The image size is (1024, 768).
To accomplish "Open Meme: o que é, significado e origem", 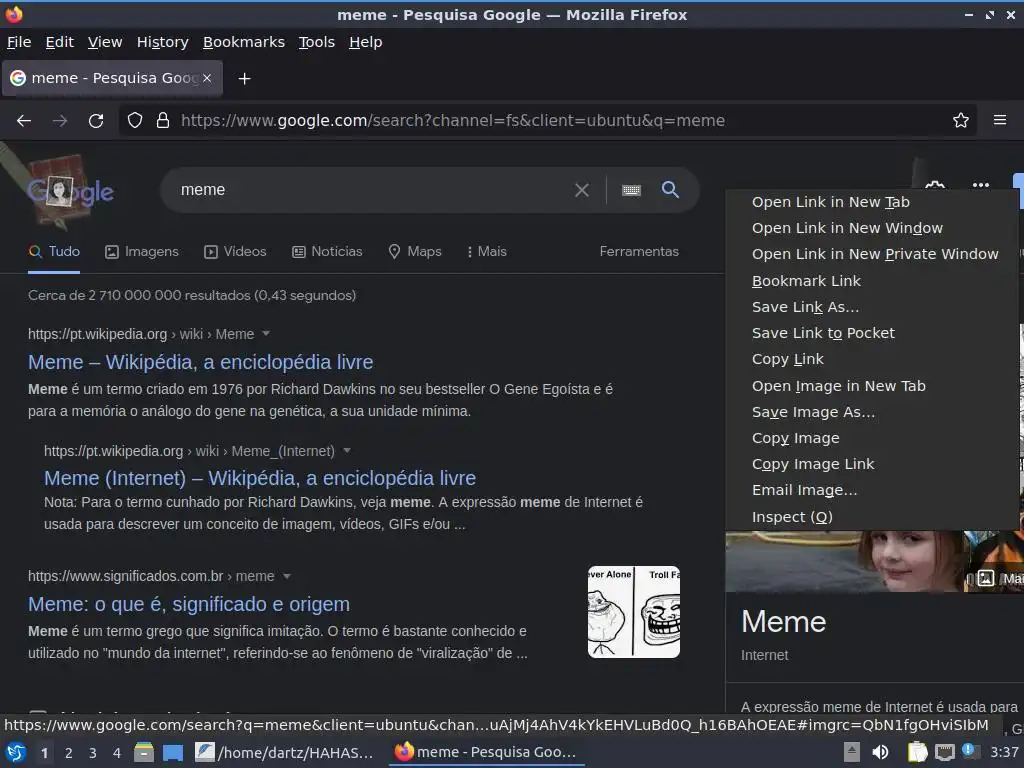I will pos(189,604).
